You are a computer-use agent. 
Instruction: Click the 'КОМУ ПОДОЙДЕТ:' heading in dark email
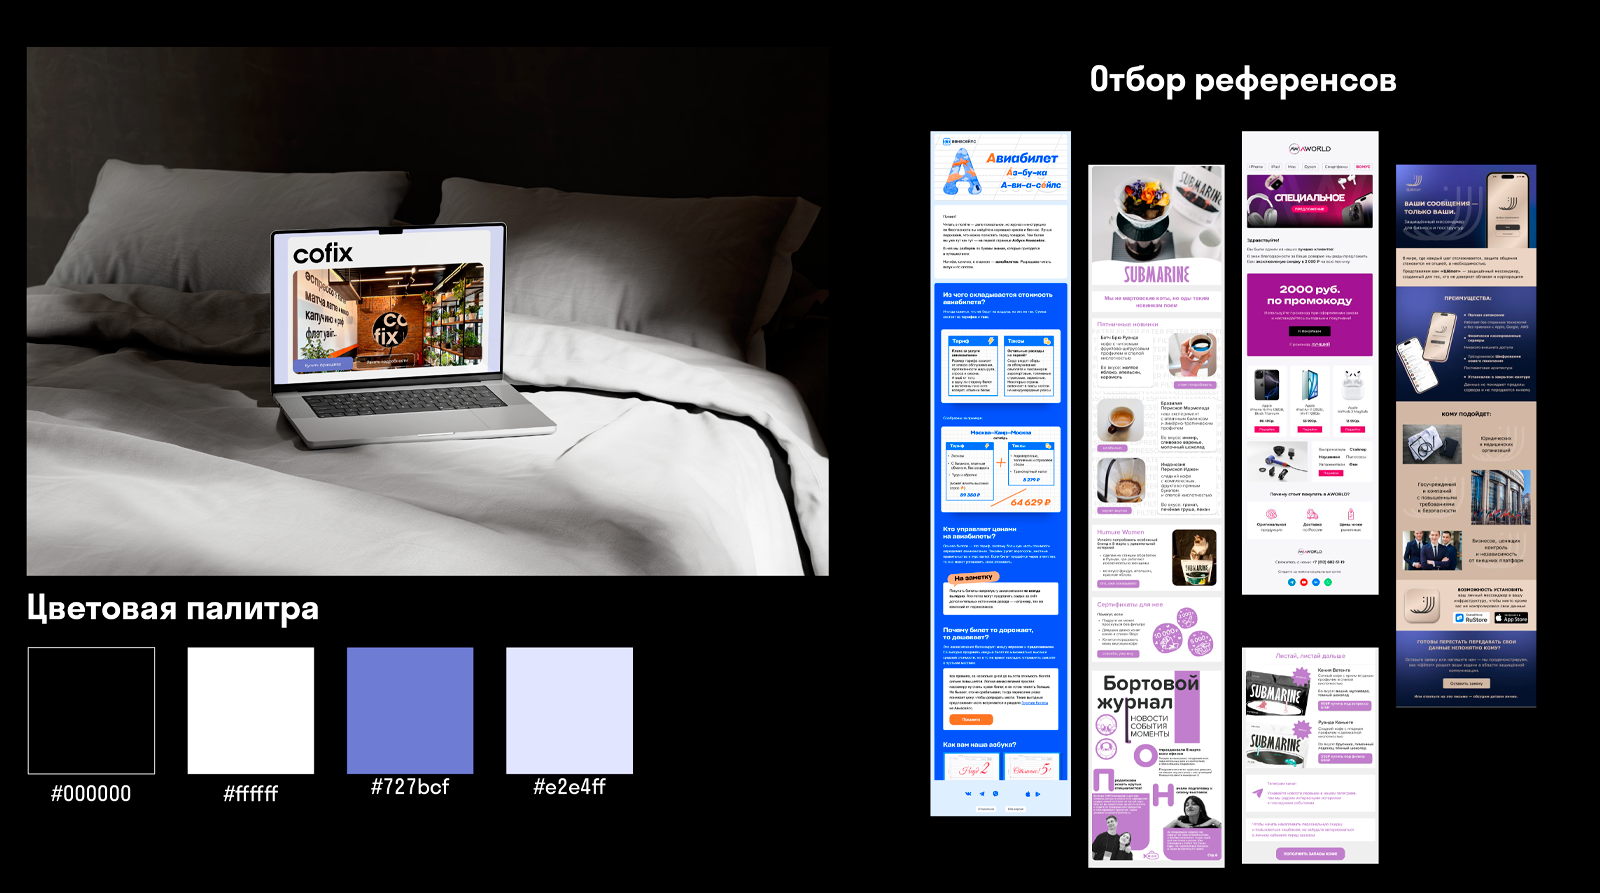[x=1466, y=414]
